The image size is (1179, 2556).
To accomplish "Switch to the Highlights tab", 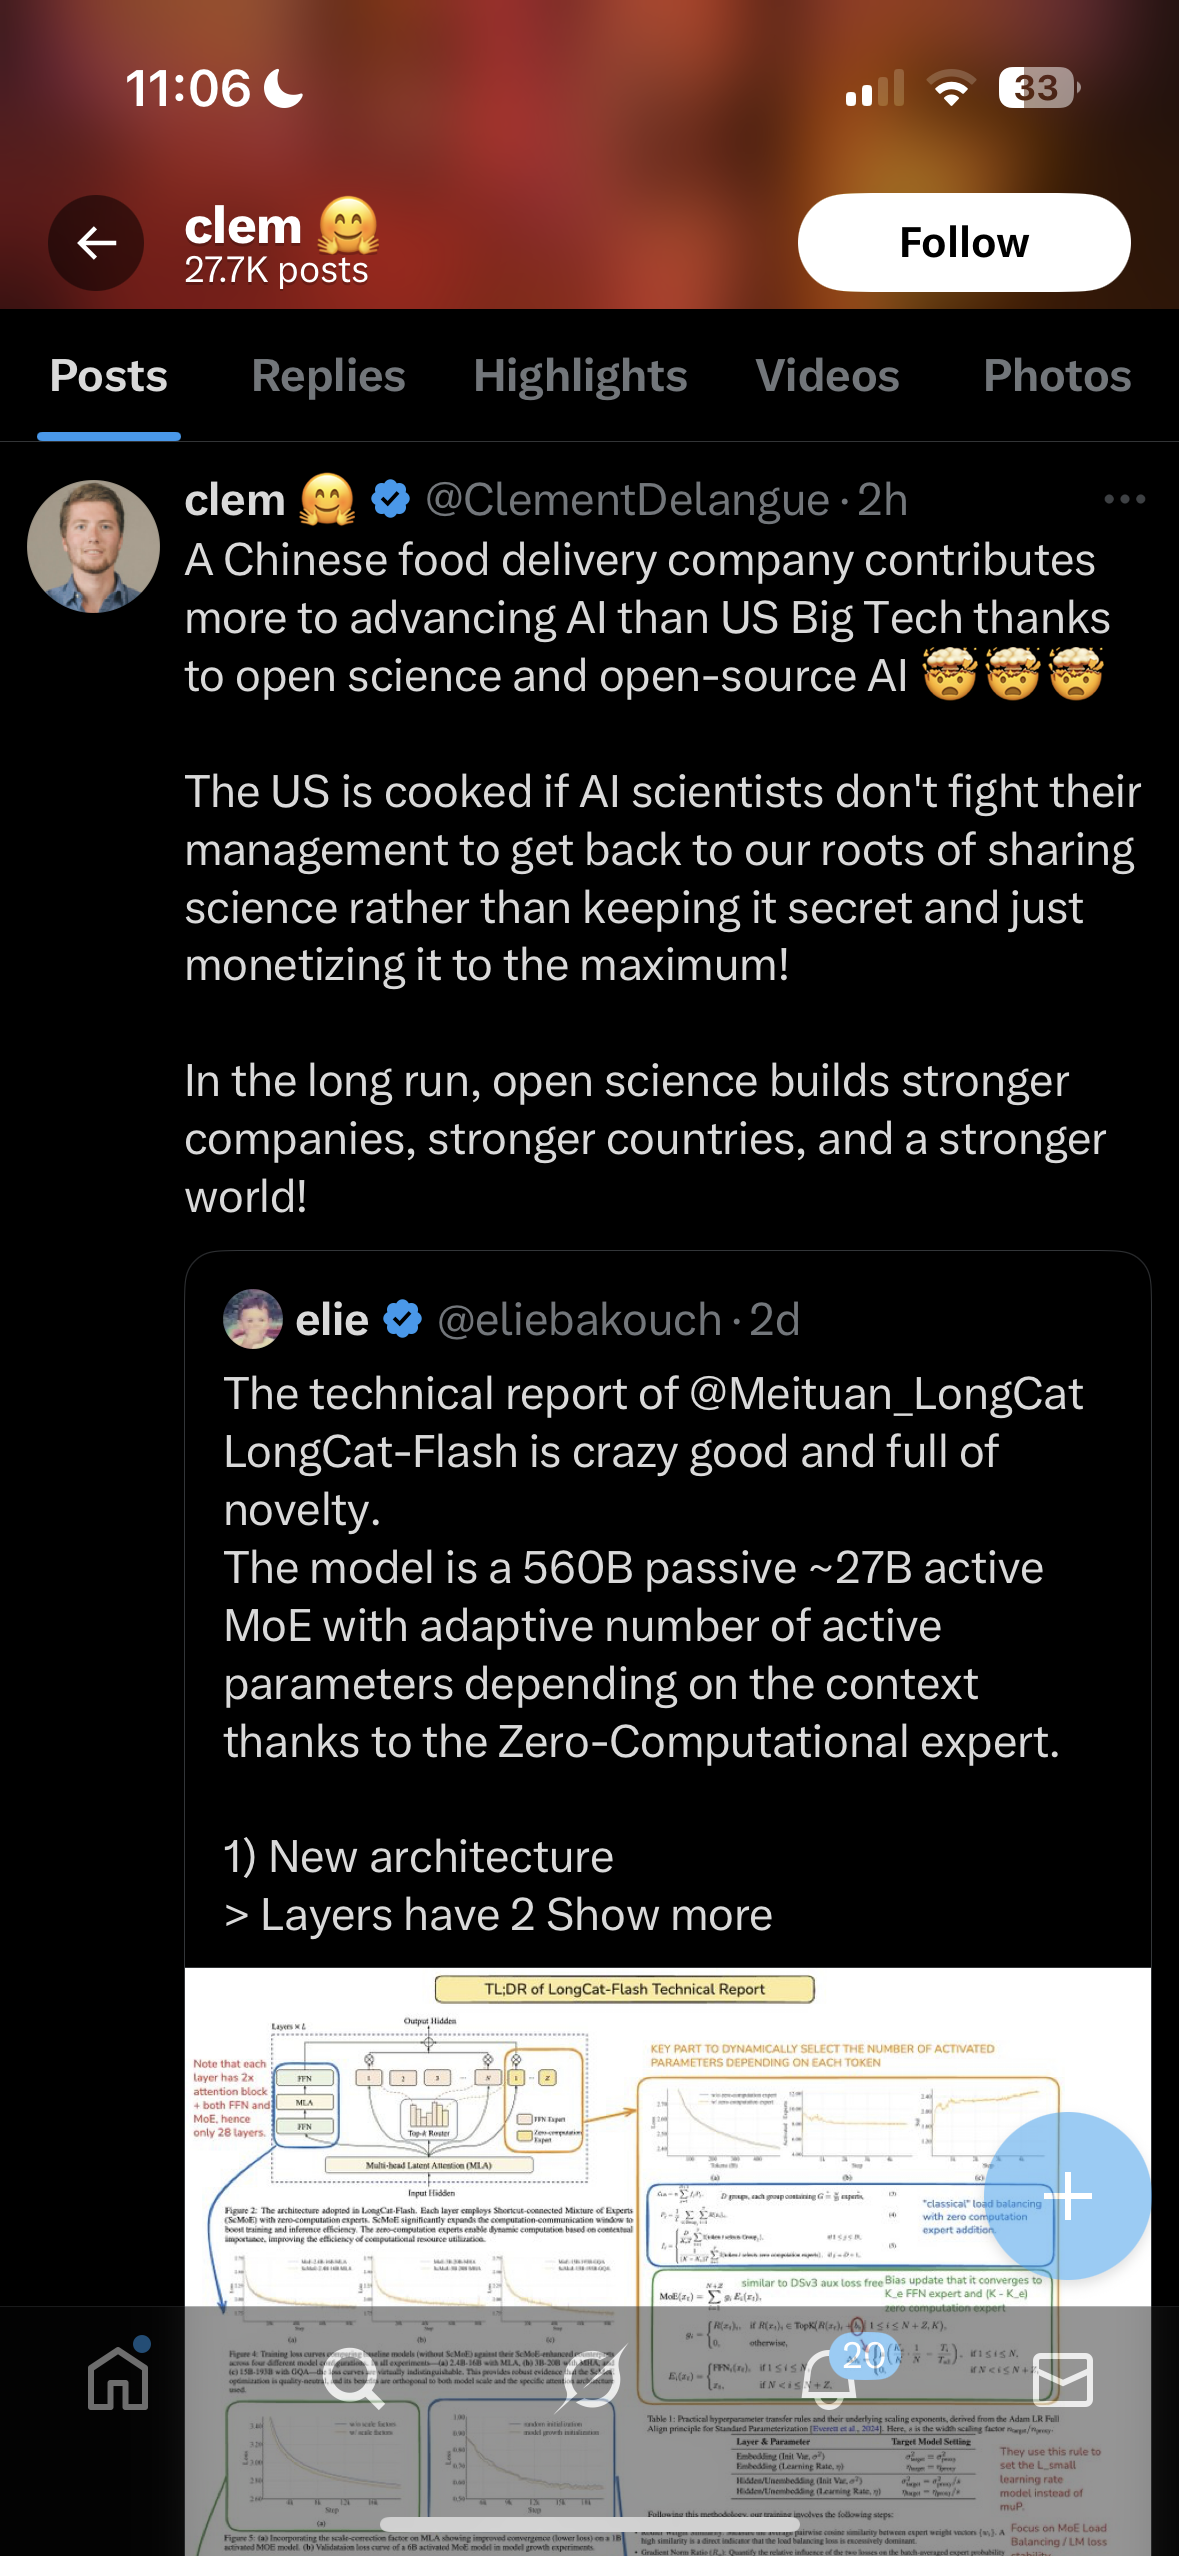I will coord(580,376).
